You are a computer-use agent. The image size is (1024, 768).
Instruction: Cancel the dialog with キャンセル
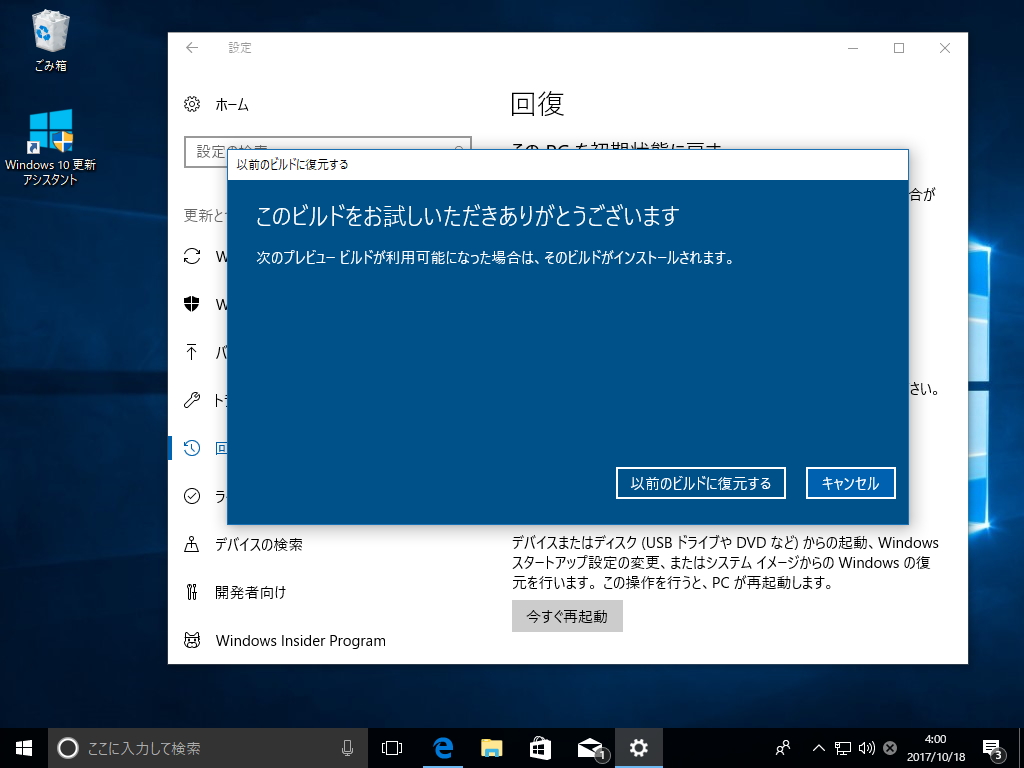tap(850, 482)
